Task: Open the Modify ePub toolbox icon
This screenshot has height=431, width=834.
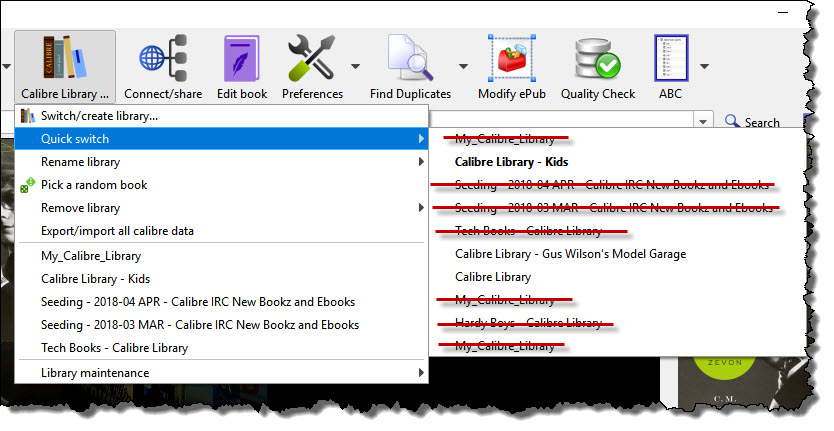Action: coord(512,57)
